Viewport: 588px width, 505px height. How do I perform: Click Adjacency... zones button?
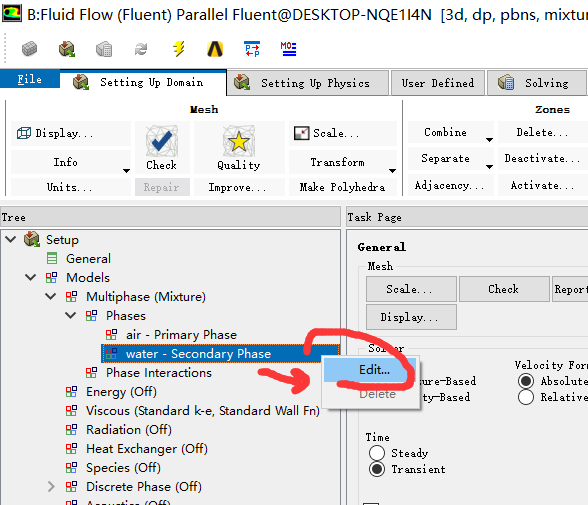(450, 185)
